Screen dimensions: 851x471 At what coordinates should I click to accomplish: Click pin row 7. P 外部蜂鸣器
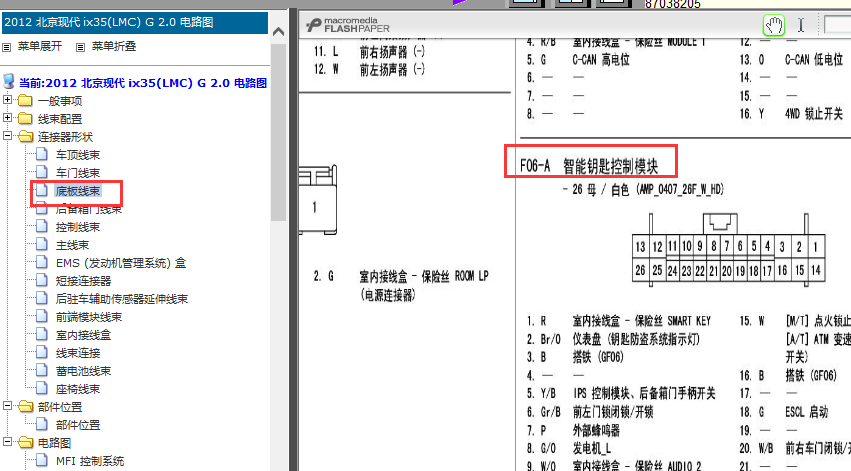coord(573,430)
